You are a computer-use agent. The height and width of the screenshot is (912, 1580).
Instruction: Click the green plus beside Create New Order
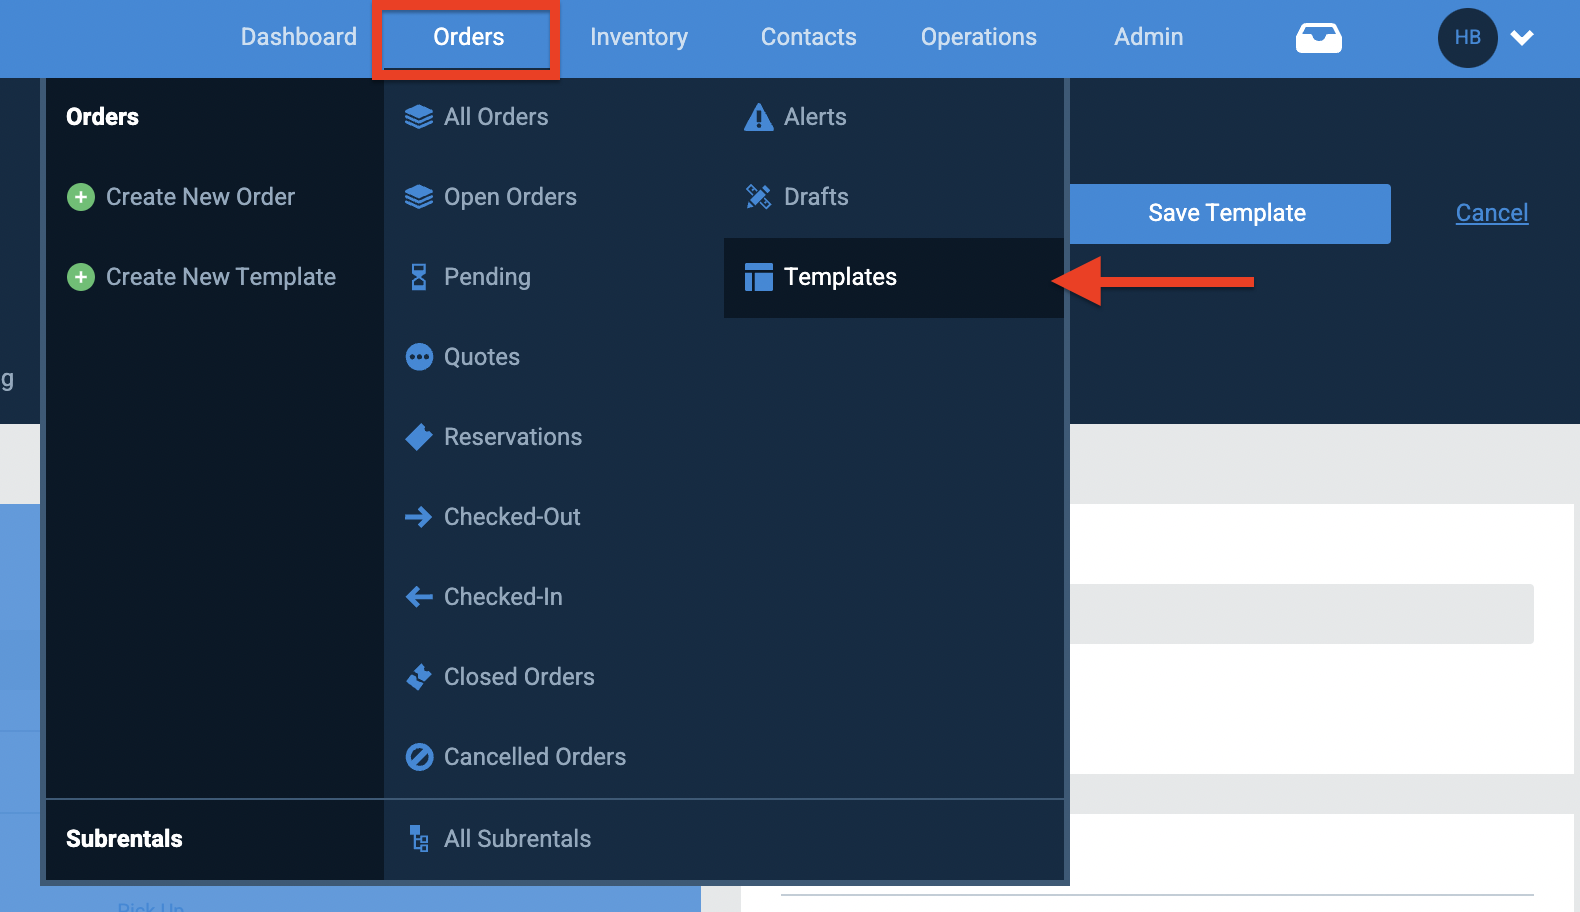pos(80,197)
